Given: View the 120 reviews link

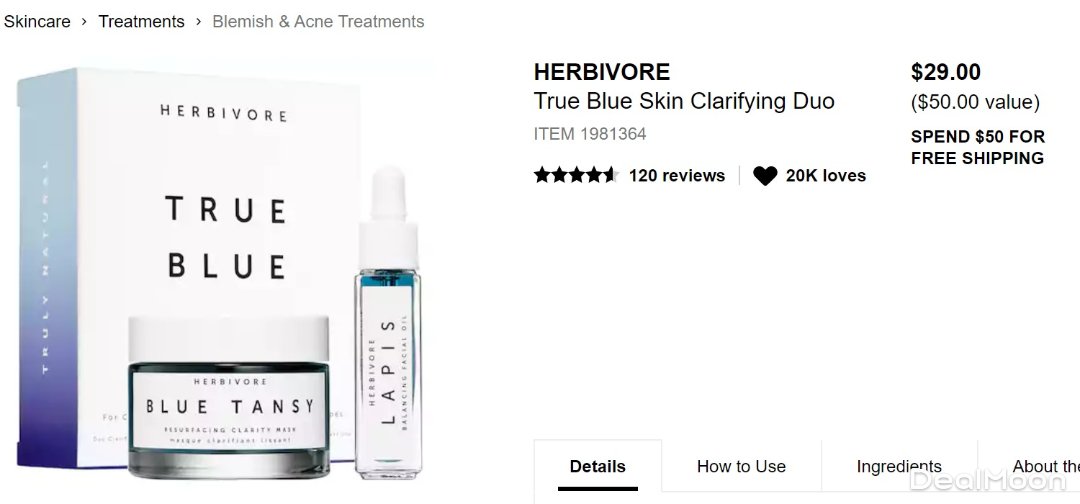Looking at the screenshot, I should click(677, 176).
